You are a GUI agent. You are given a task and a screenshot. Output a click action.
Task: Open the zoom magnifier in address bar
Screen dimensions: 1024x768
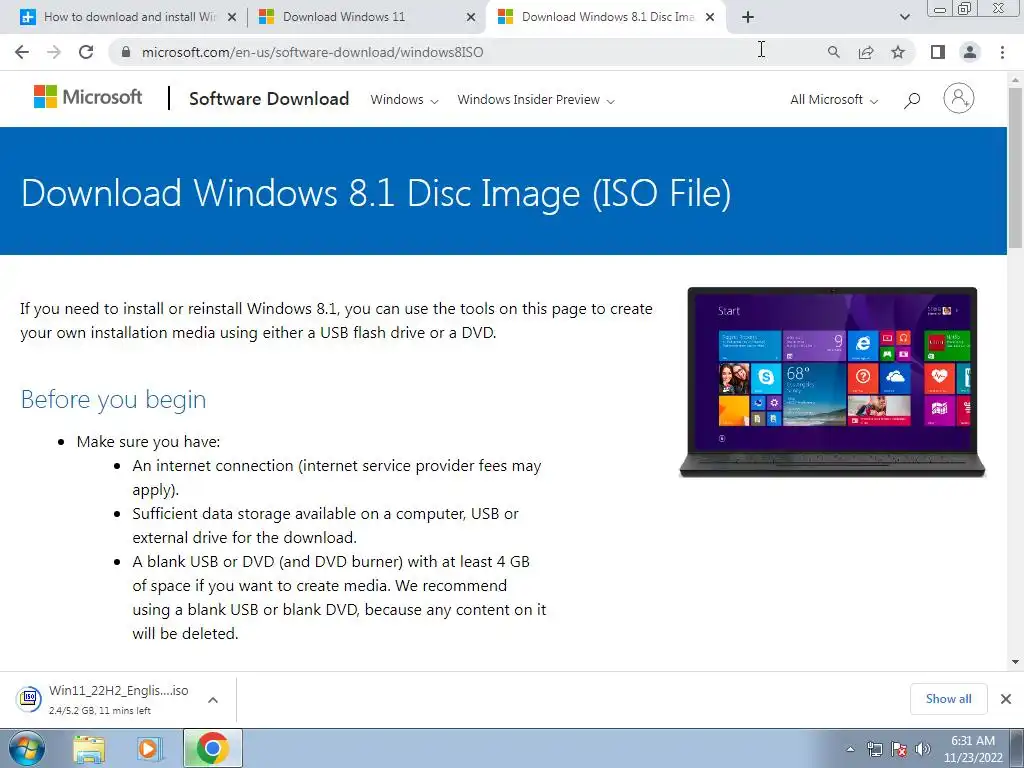pos(833,52)
